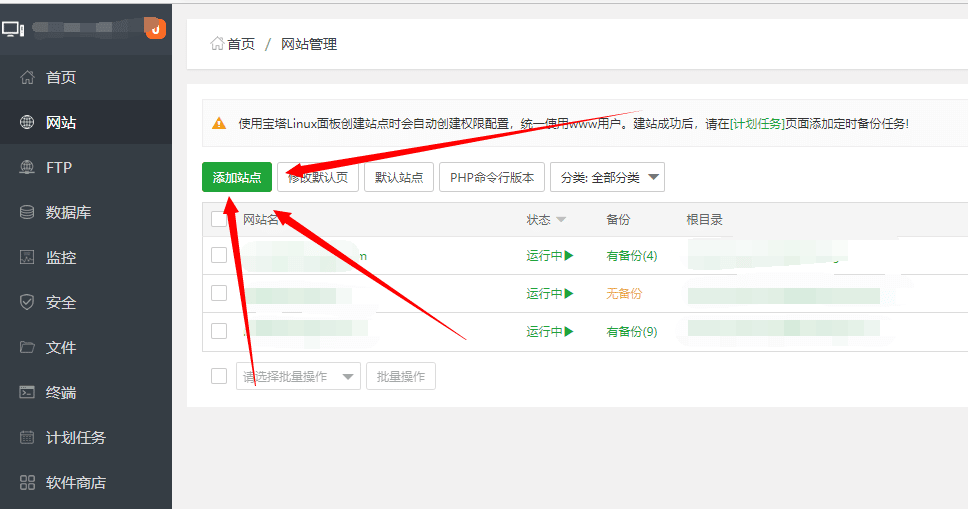Tick the checkbox beside the batch operation dropdown
Screen dimensions: 968x509
point(219,376)
